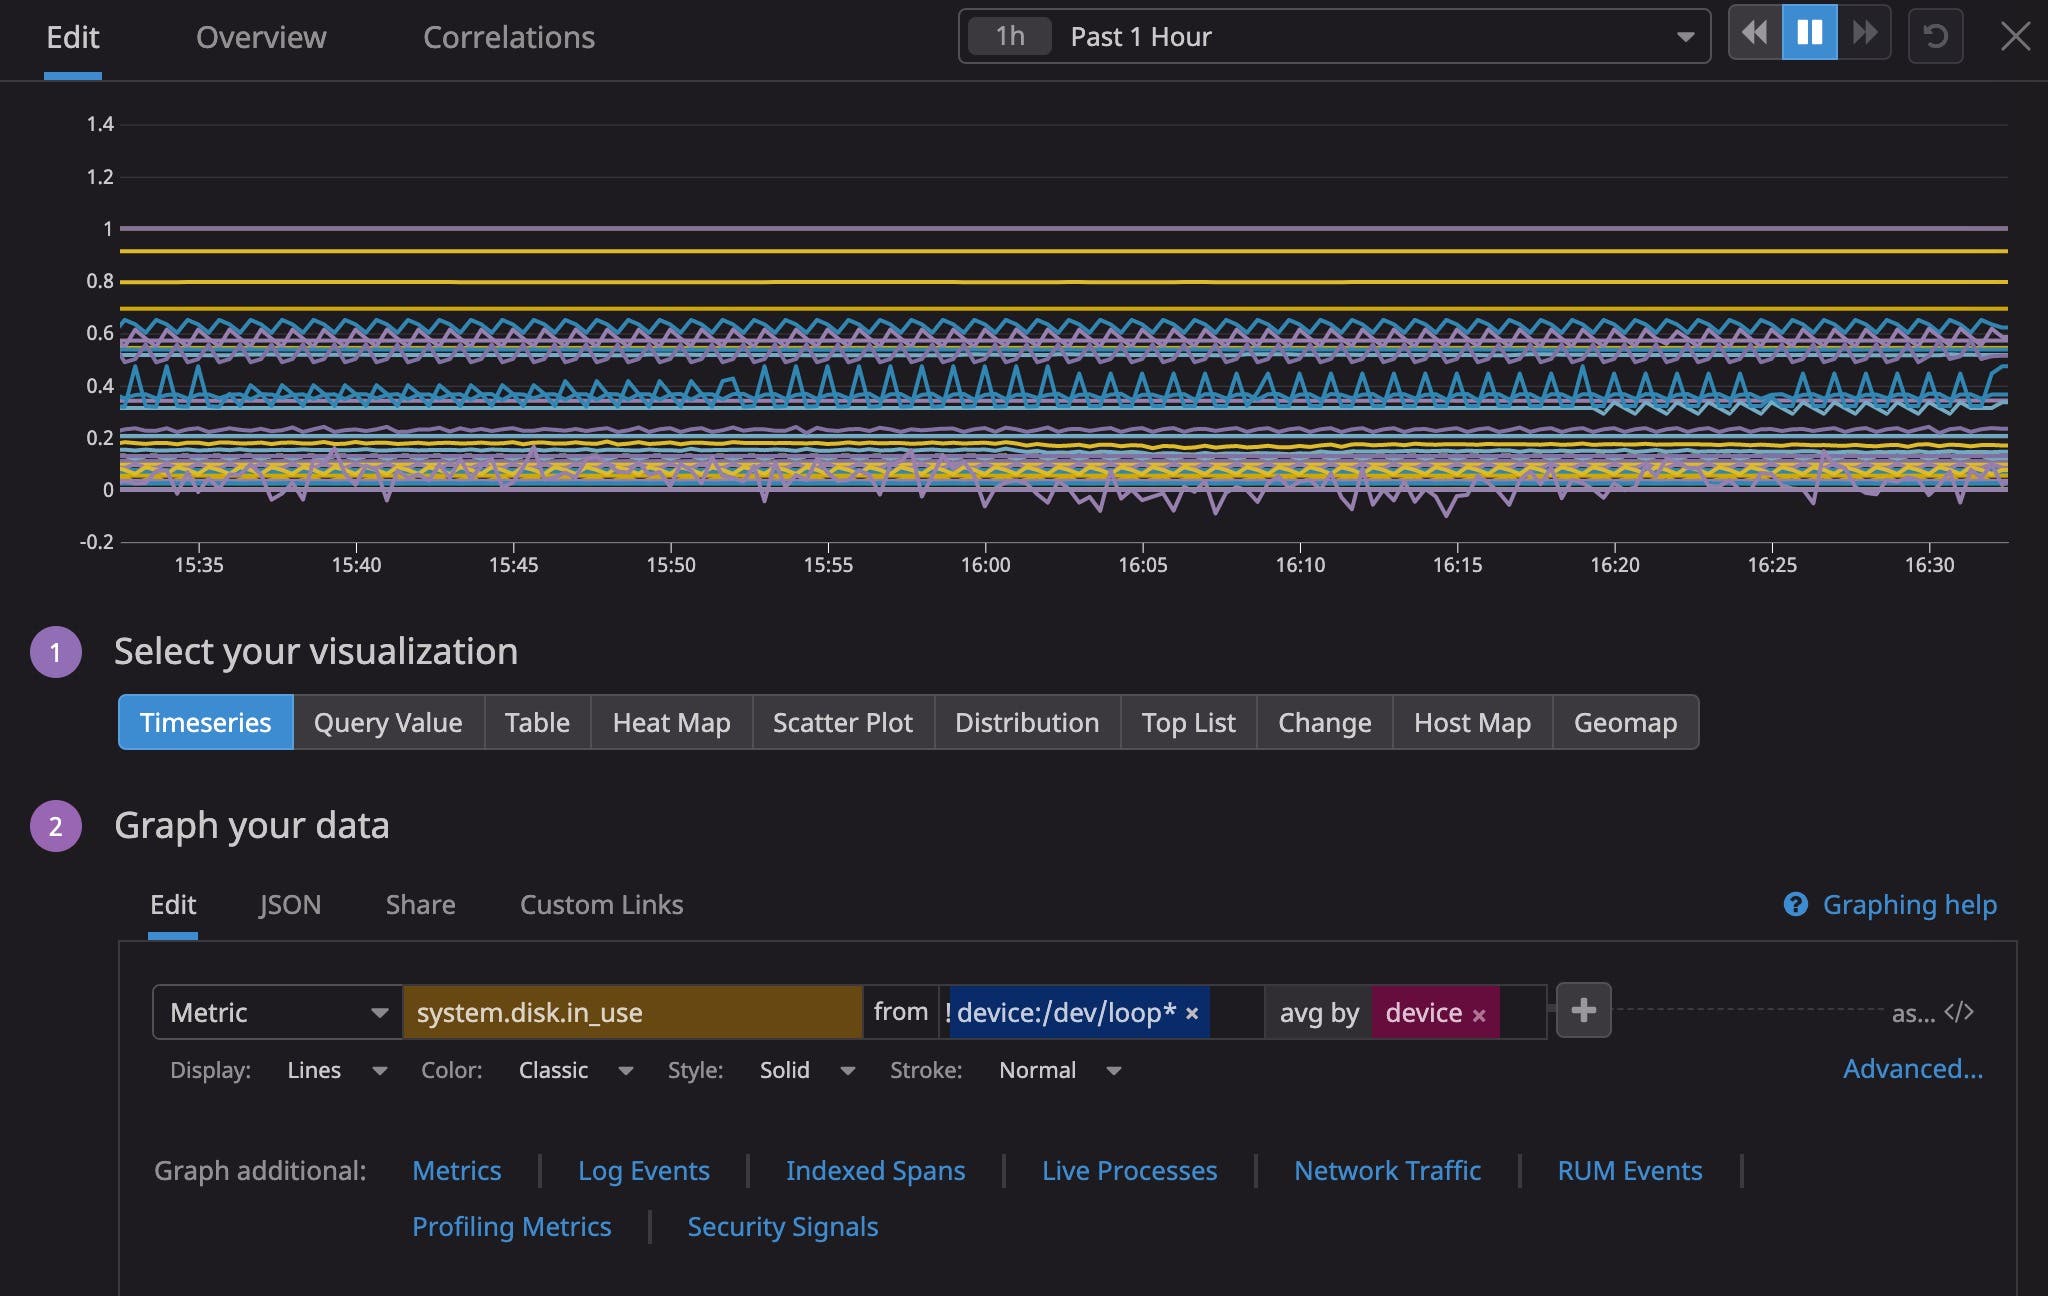Open the Graphing help link
This screenshot has width=2048, height=1296.
[x=1908, y=905]
